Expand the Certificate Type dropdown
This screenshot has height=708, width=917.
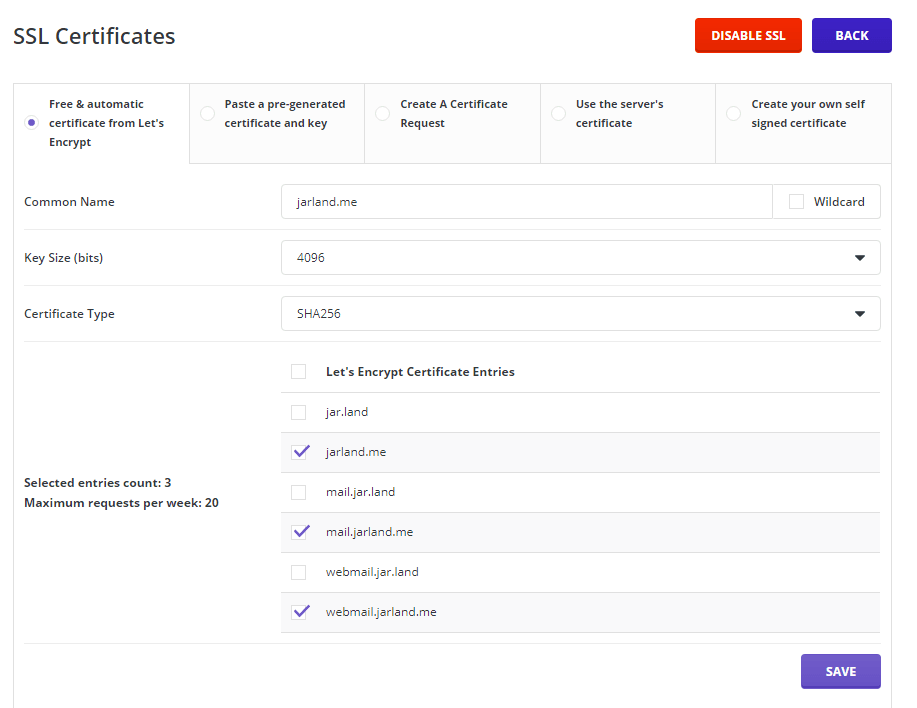click(580, 314)
